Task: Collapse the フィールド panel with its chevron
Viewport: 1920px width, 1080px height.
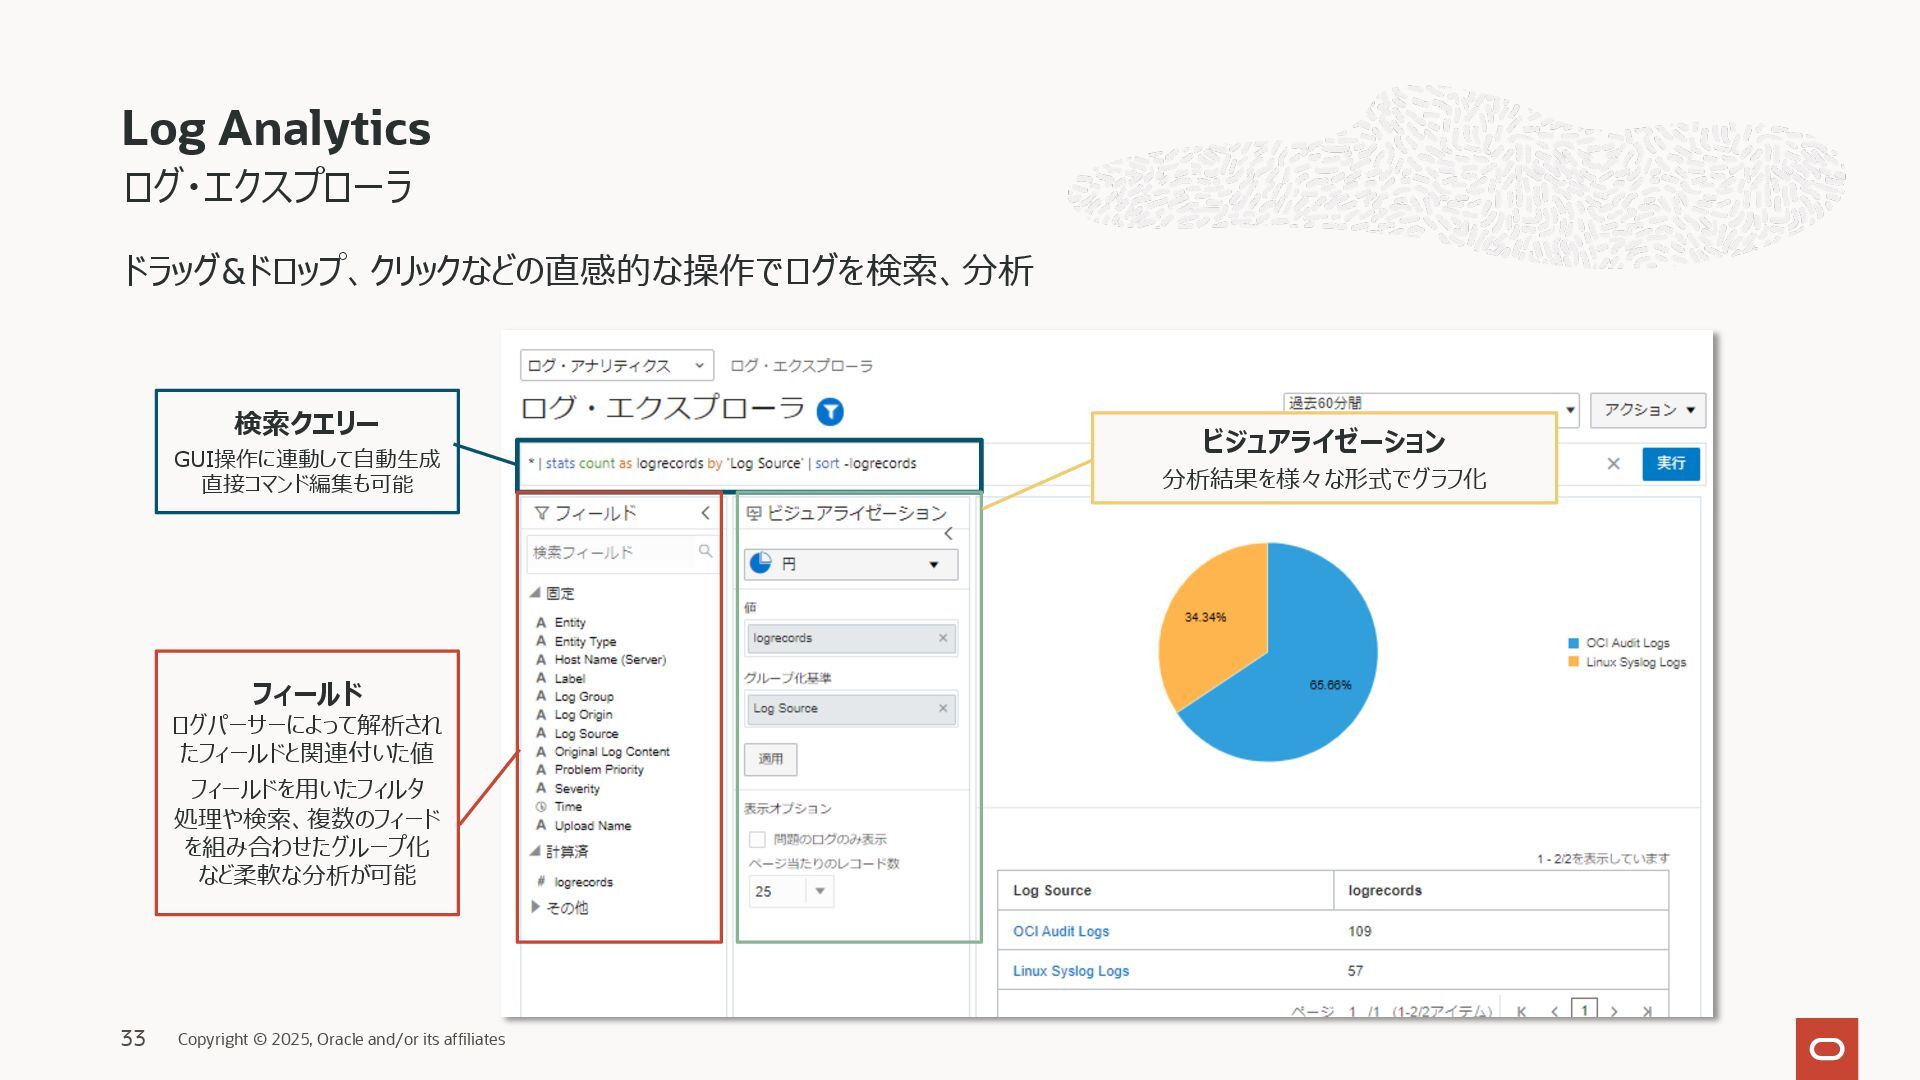Action: (x=705, y=513)
